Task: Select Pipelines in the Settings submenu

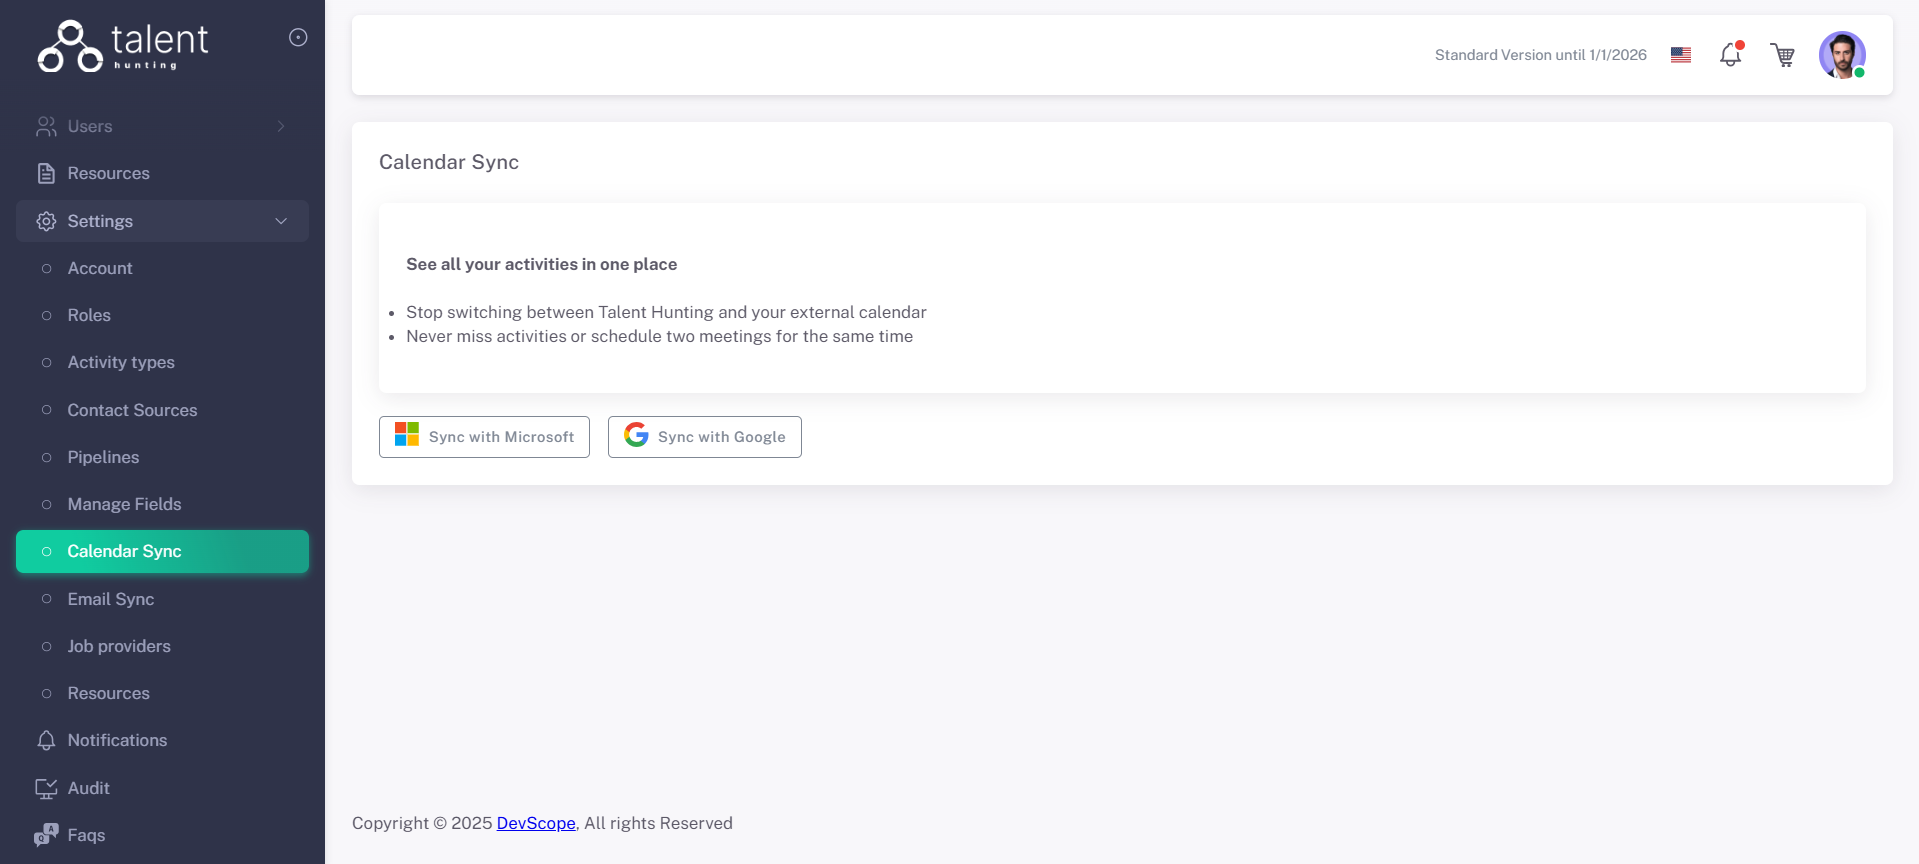Action: tap(103, 457)
